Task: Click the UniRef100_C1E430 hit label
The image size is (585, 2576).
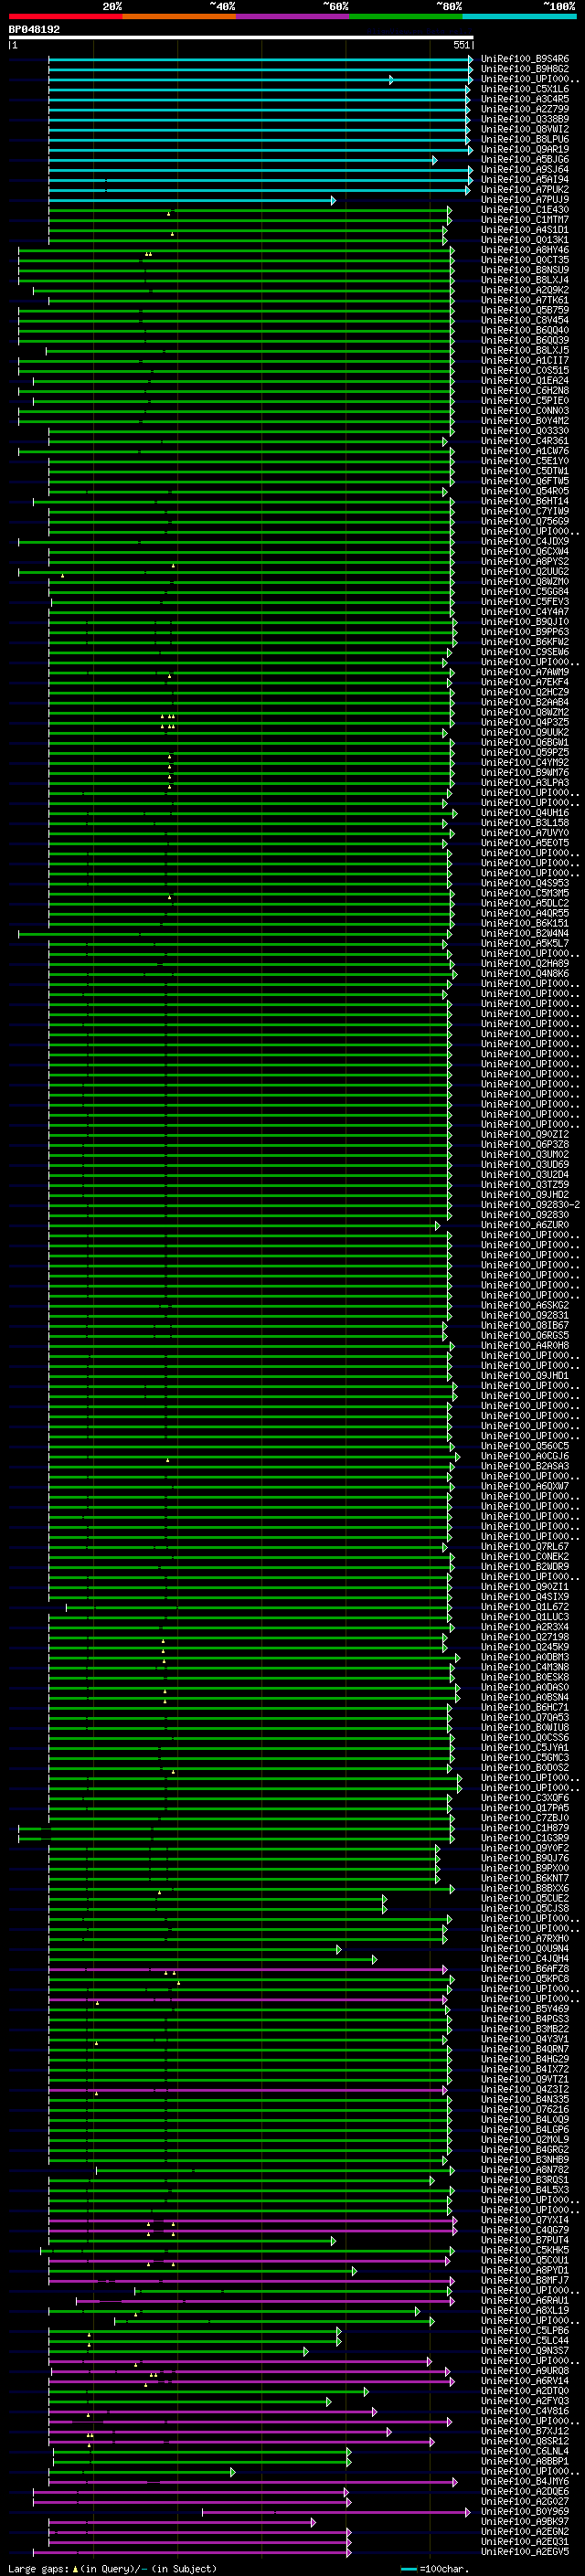Action: [x=525, y=210]
